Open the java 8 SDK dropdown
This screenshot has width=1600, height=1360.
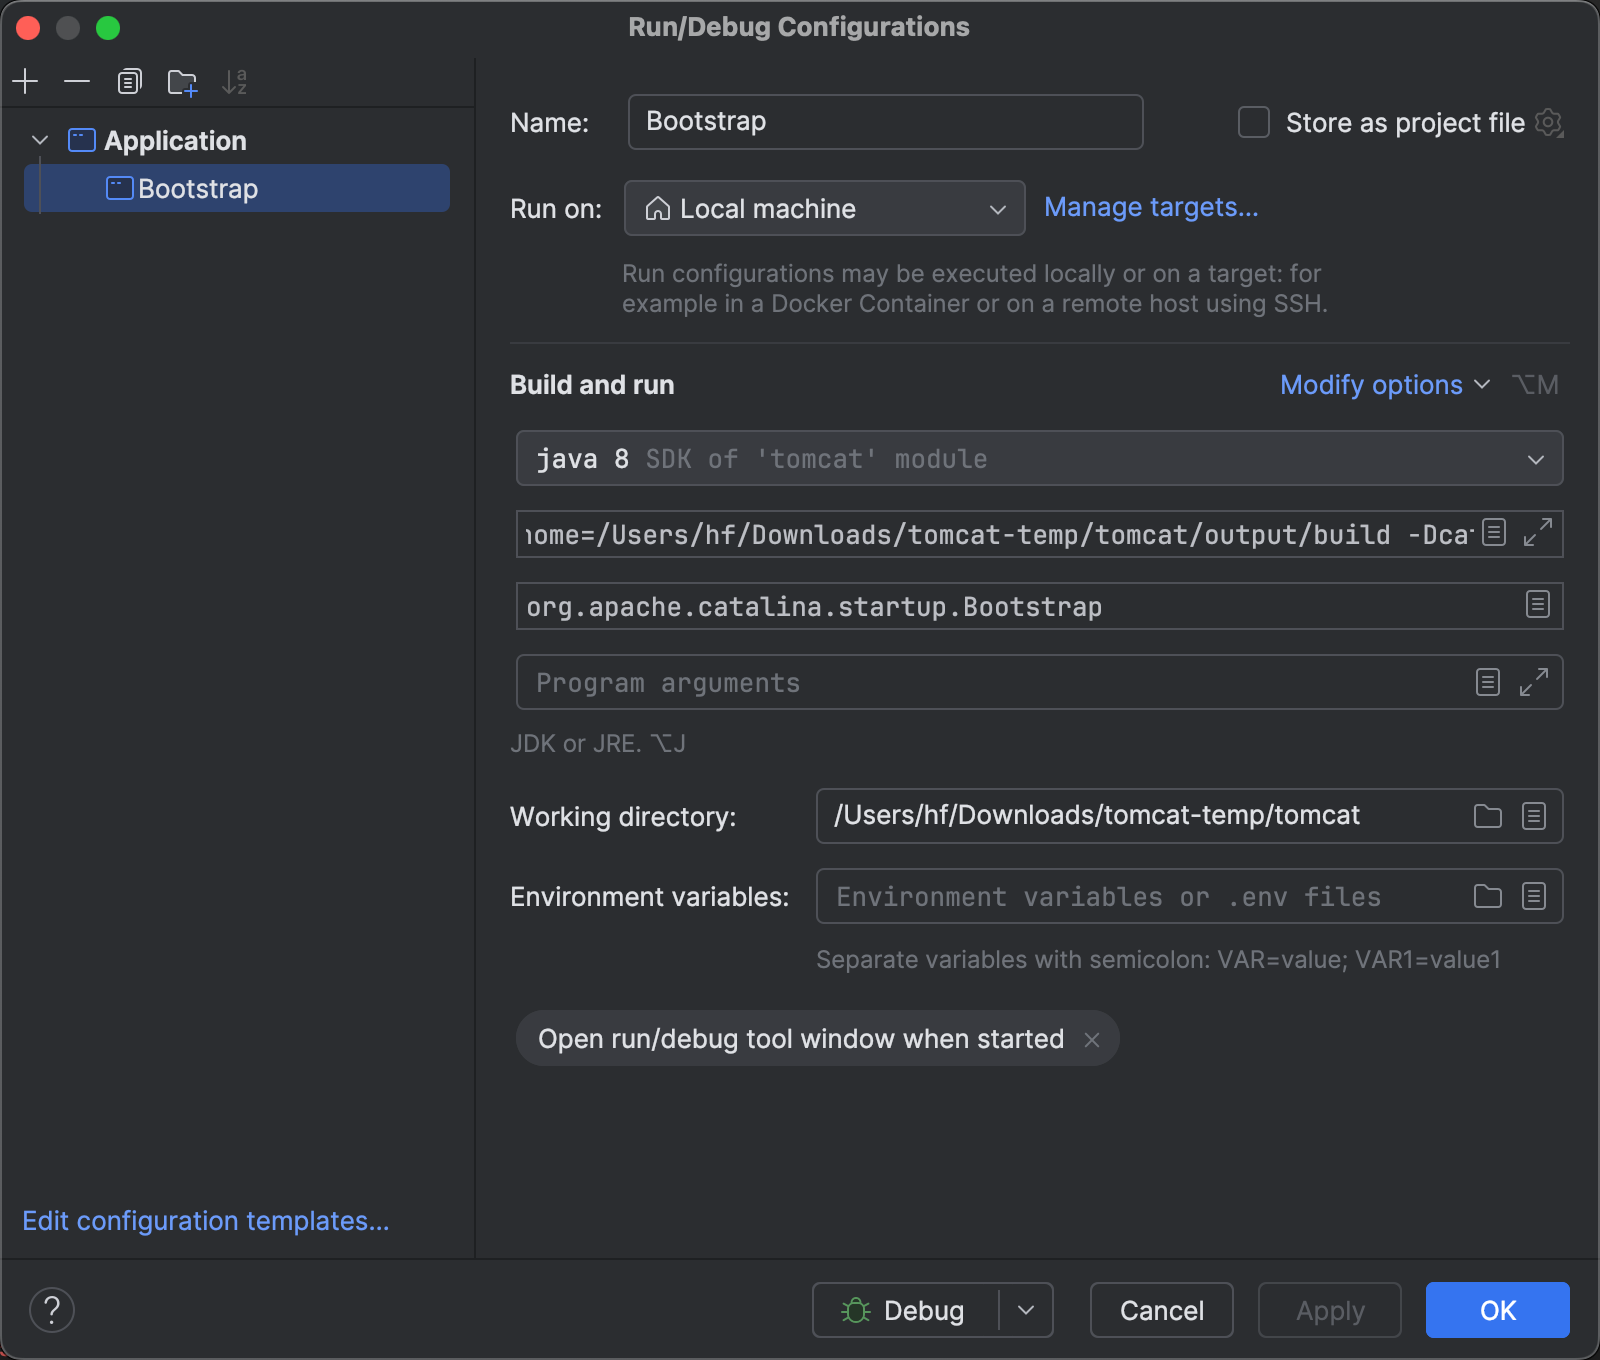(1038, 459)
